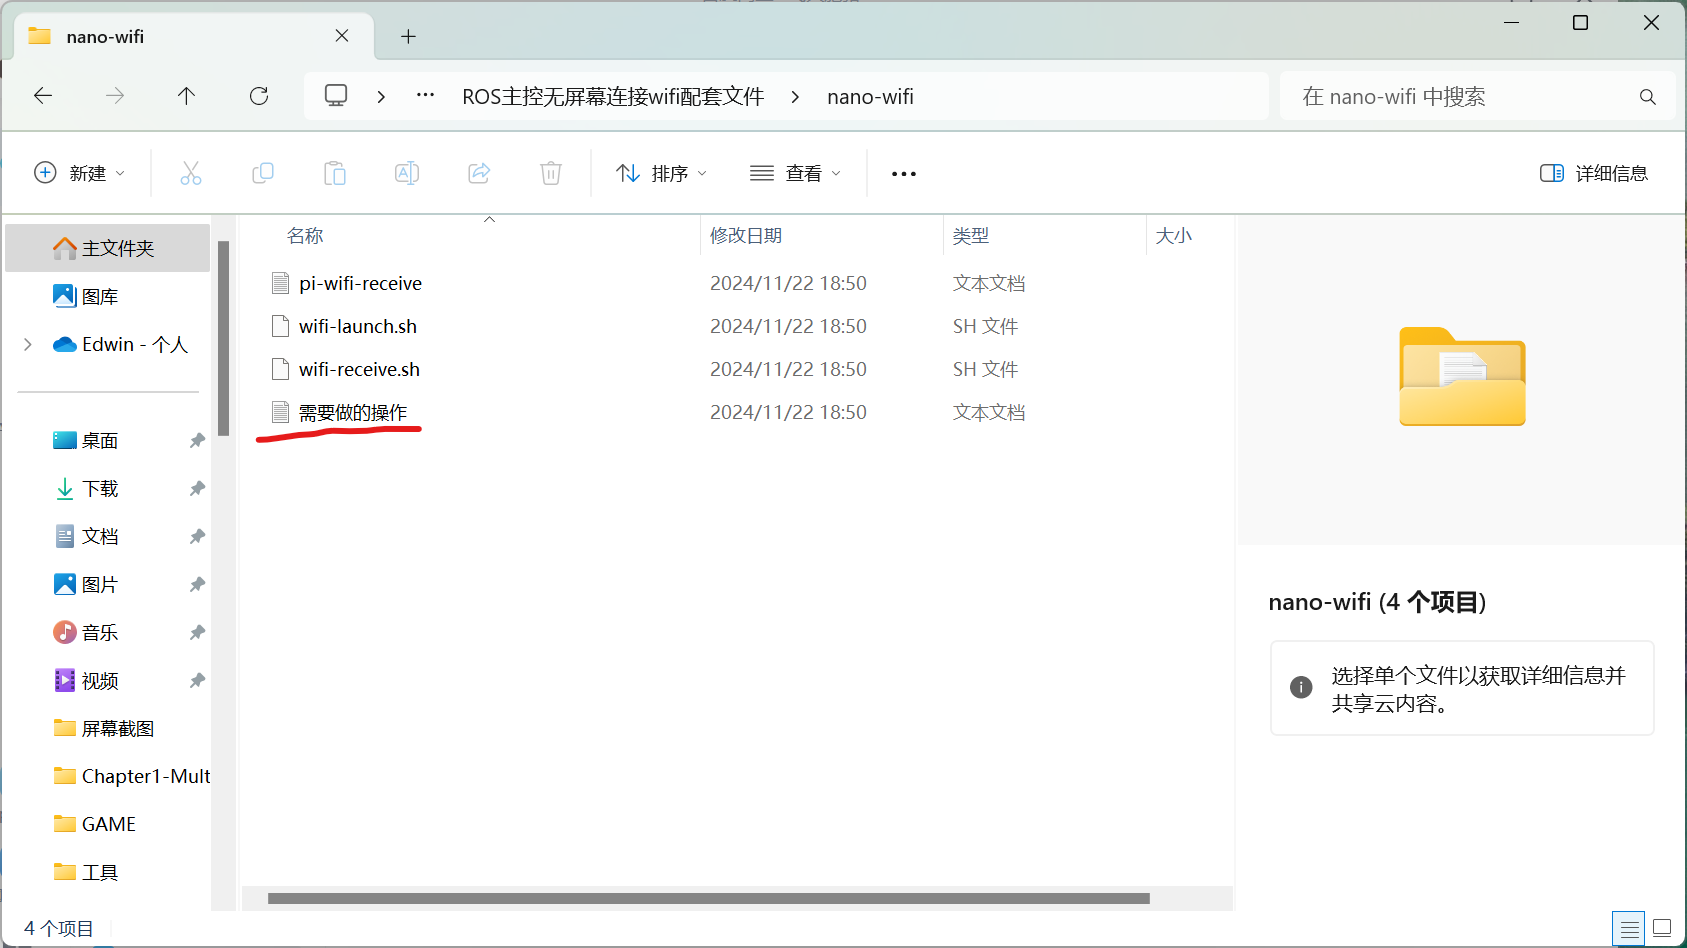The width and height of the screenshot is (1687, 948).
Task: Click the sidebar vertical scrollbar
Action: pos(223,338)
